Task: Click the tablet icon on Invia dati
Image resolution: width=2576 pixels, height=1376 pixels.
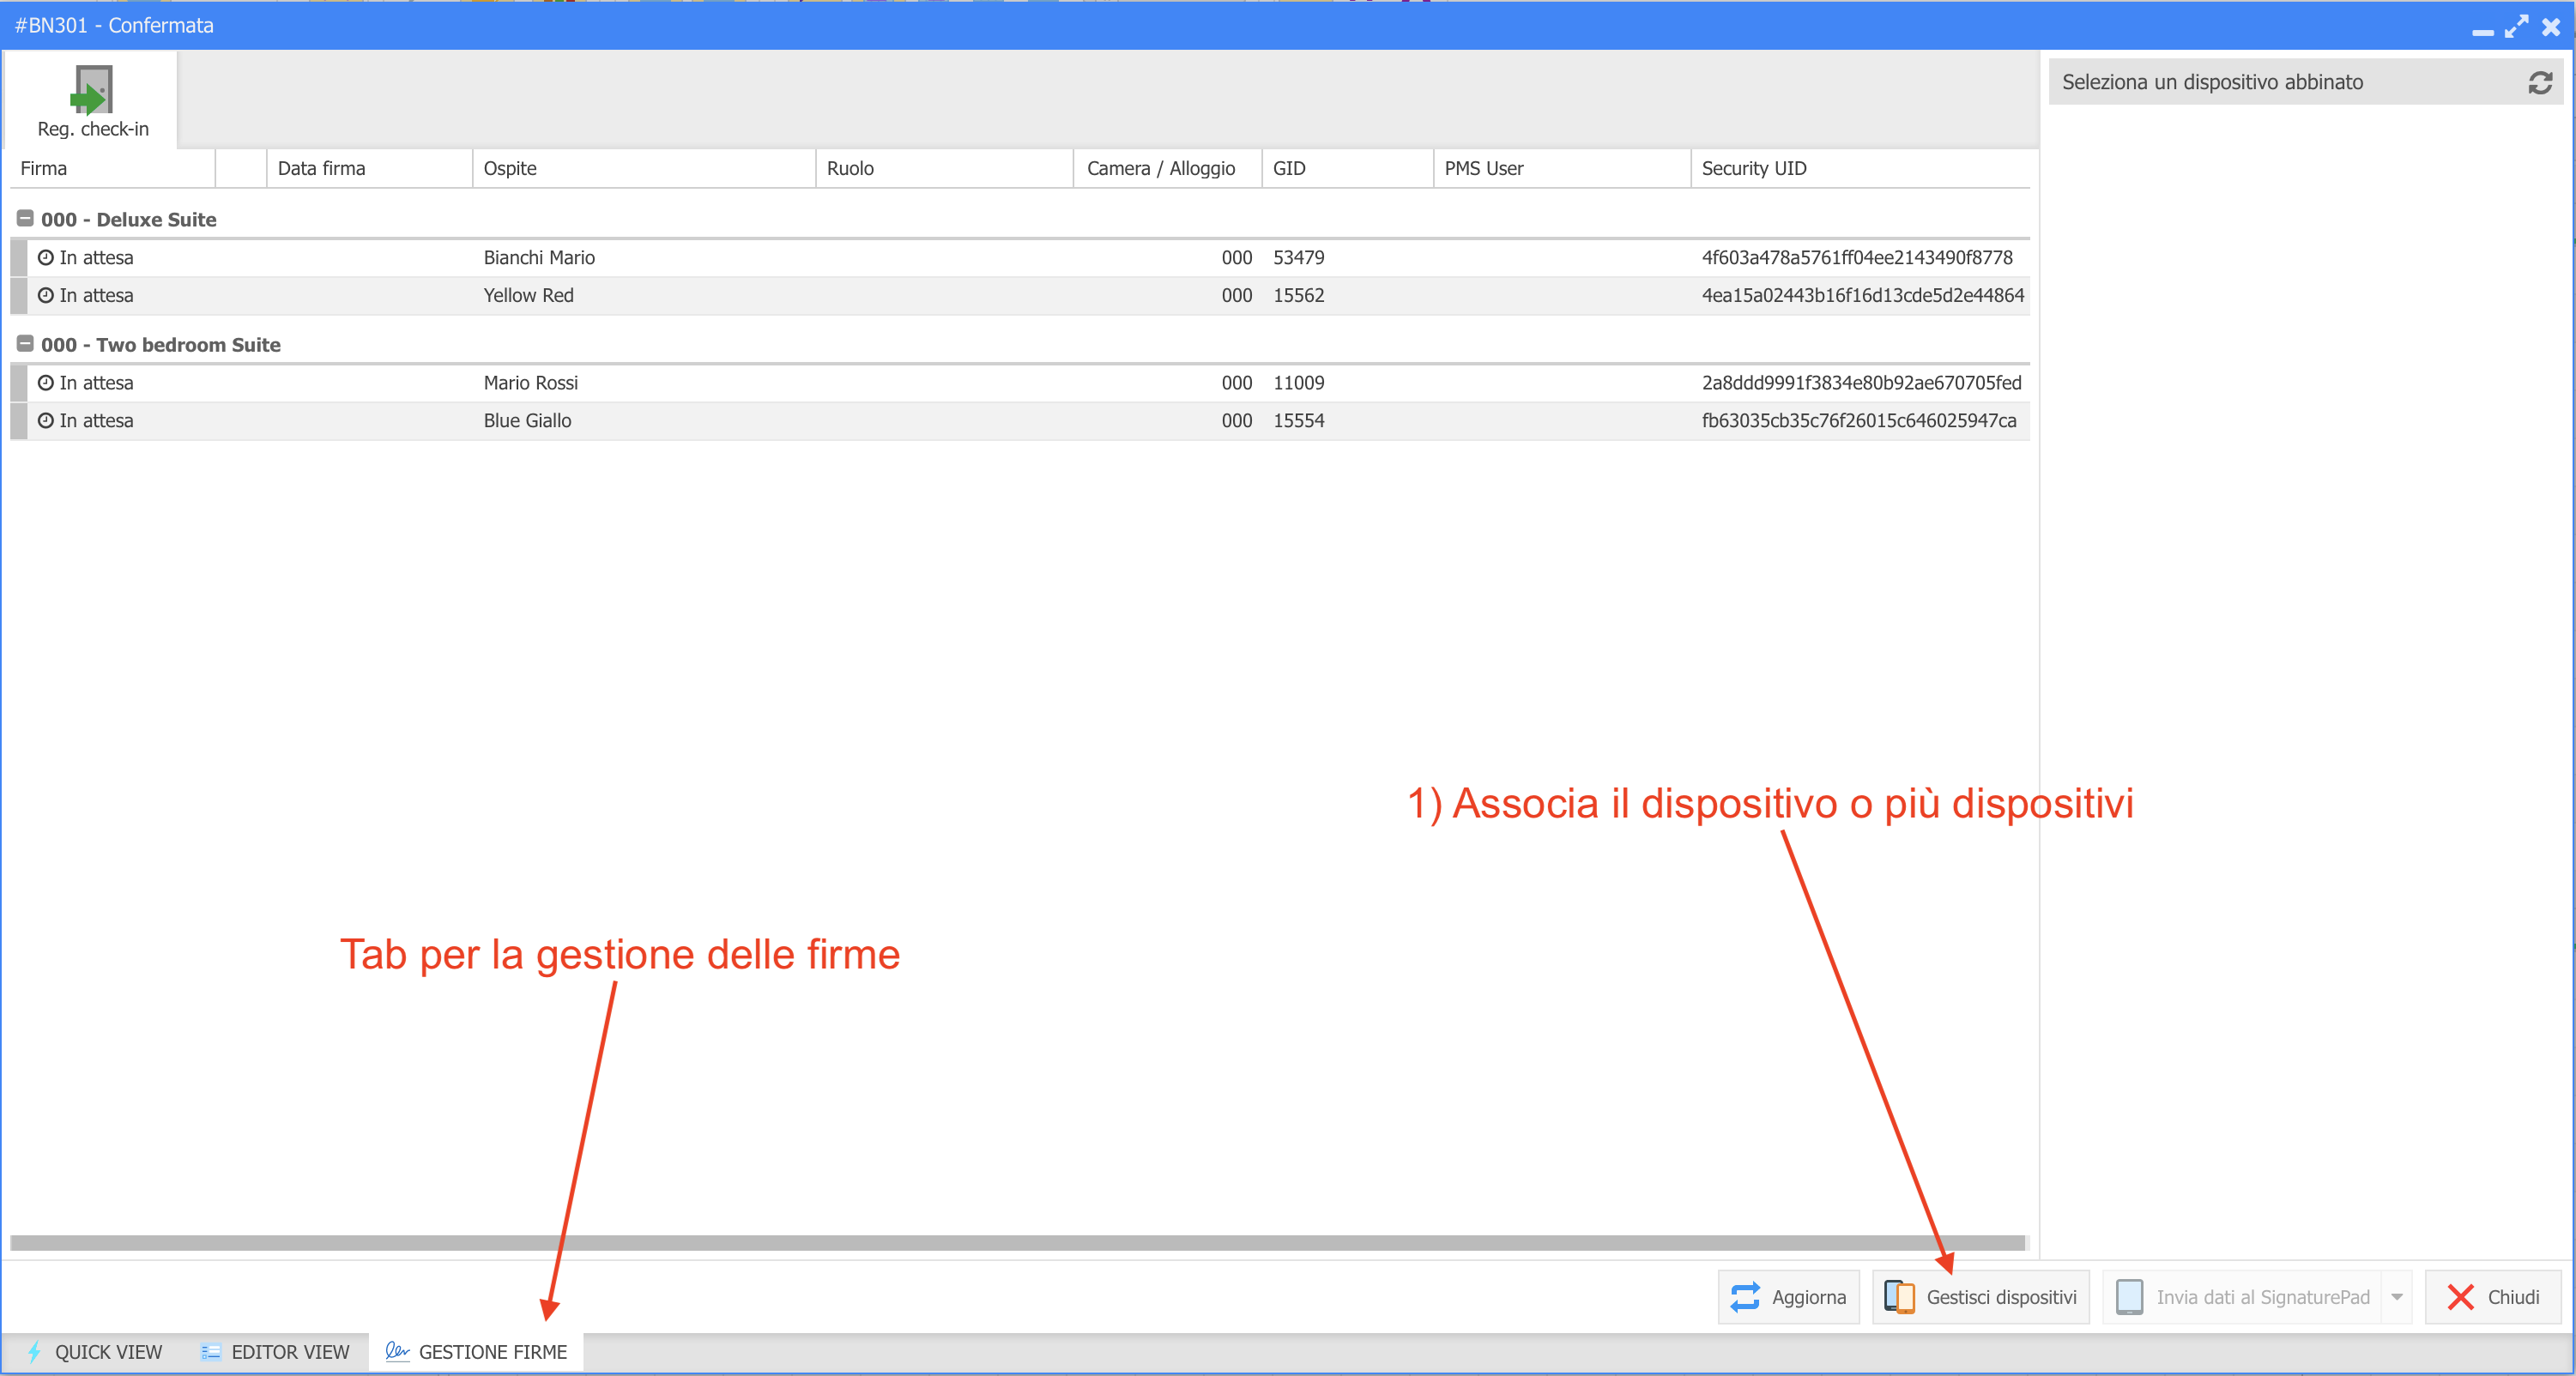Action: tap(2129, 1297)
